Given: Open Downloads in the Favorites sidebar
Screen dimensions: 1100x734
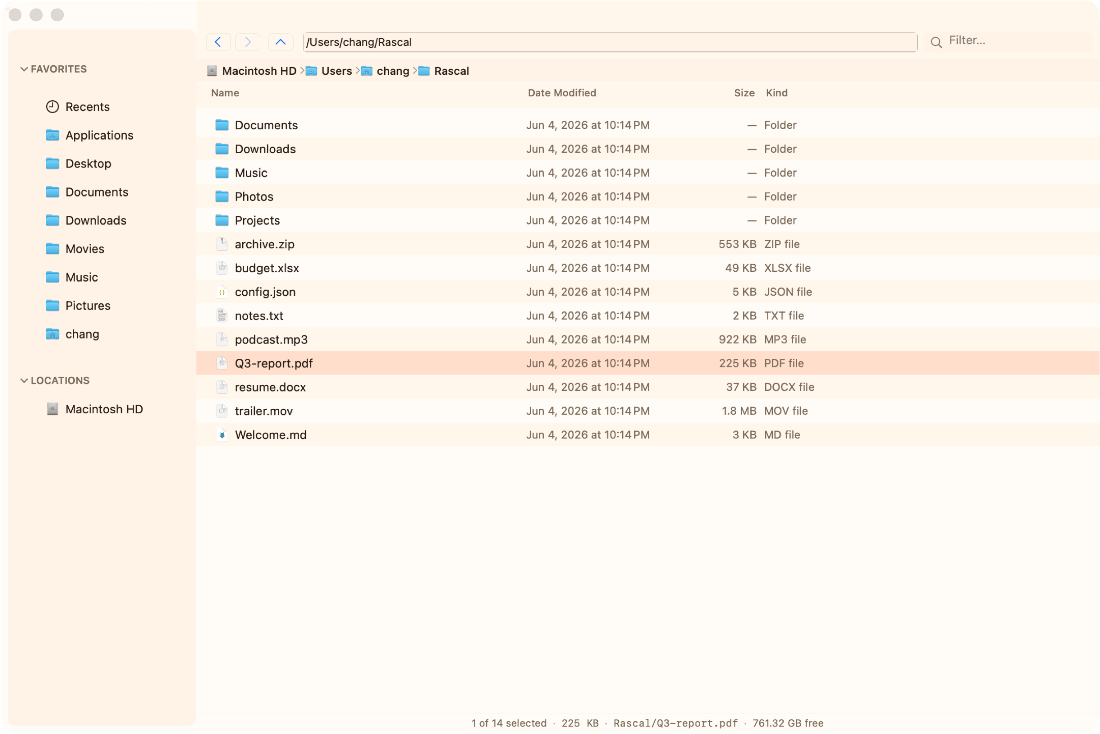Looking at the screenshot, I should point(96,220).
